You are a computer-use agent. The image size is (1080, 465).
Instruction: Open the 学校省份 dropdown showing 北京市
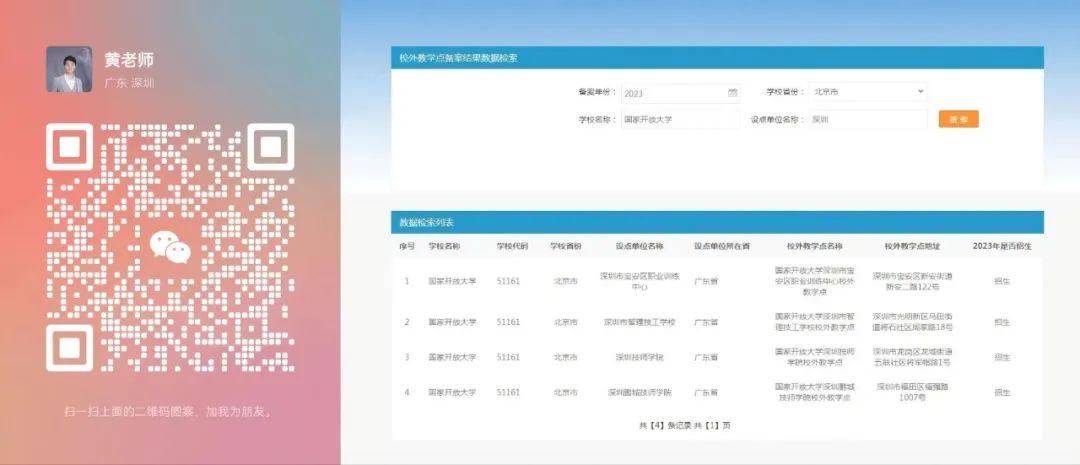click(x=868, y=92)
